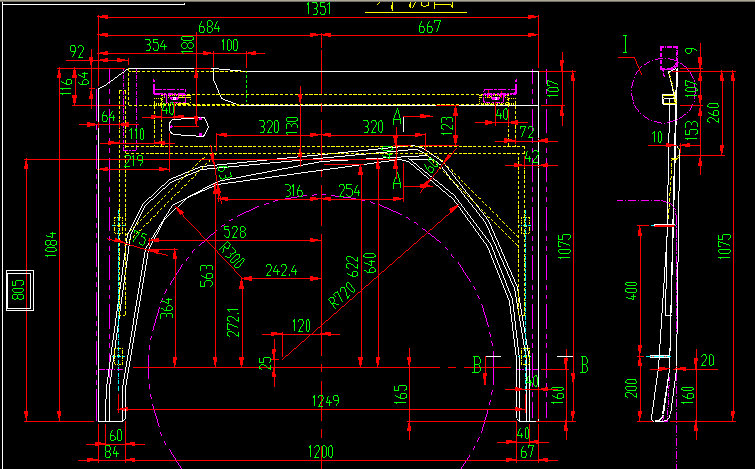Image resolution: width=755 pixels, height=469 pixels.
Task: Click the 354 dimension text
Action: pos(155,45)
